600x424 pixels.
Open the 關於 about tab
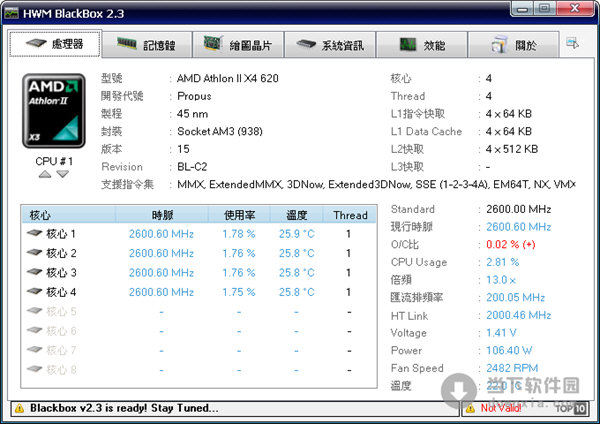[514, 44]
